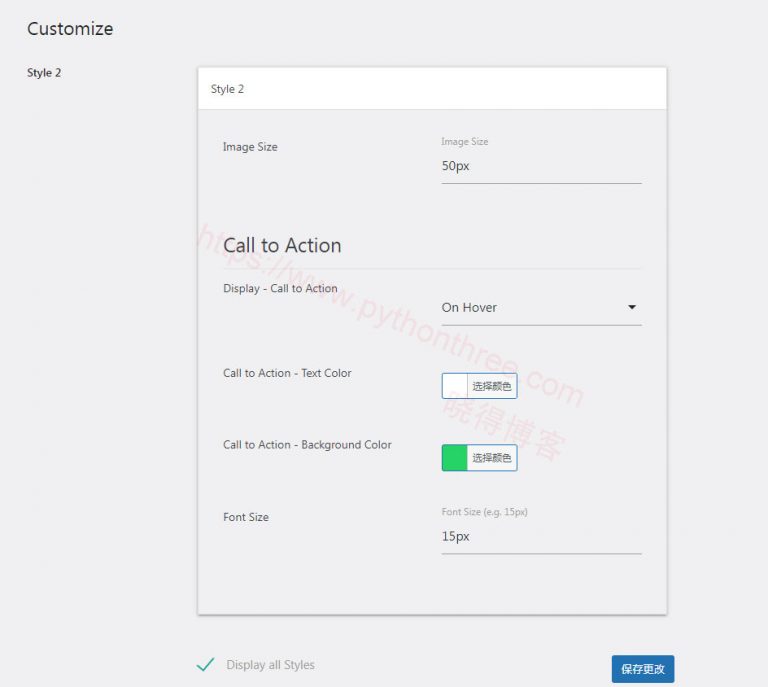Collapse the Style 2 card header
Image resolution: width=768 pixels, height=687 pixels.
pyautogui.click(x=432, y=89)
